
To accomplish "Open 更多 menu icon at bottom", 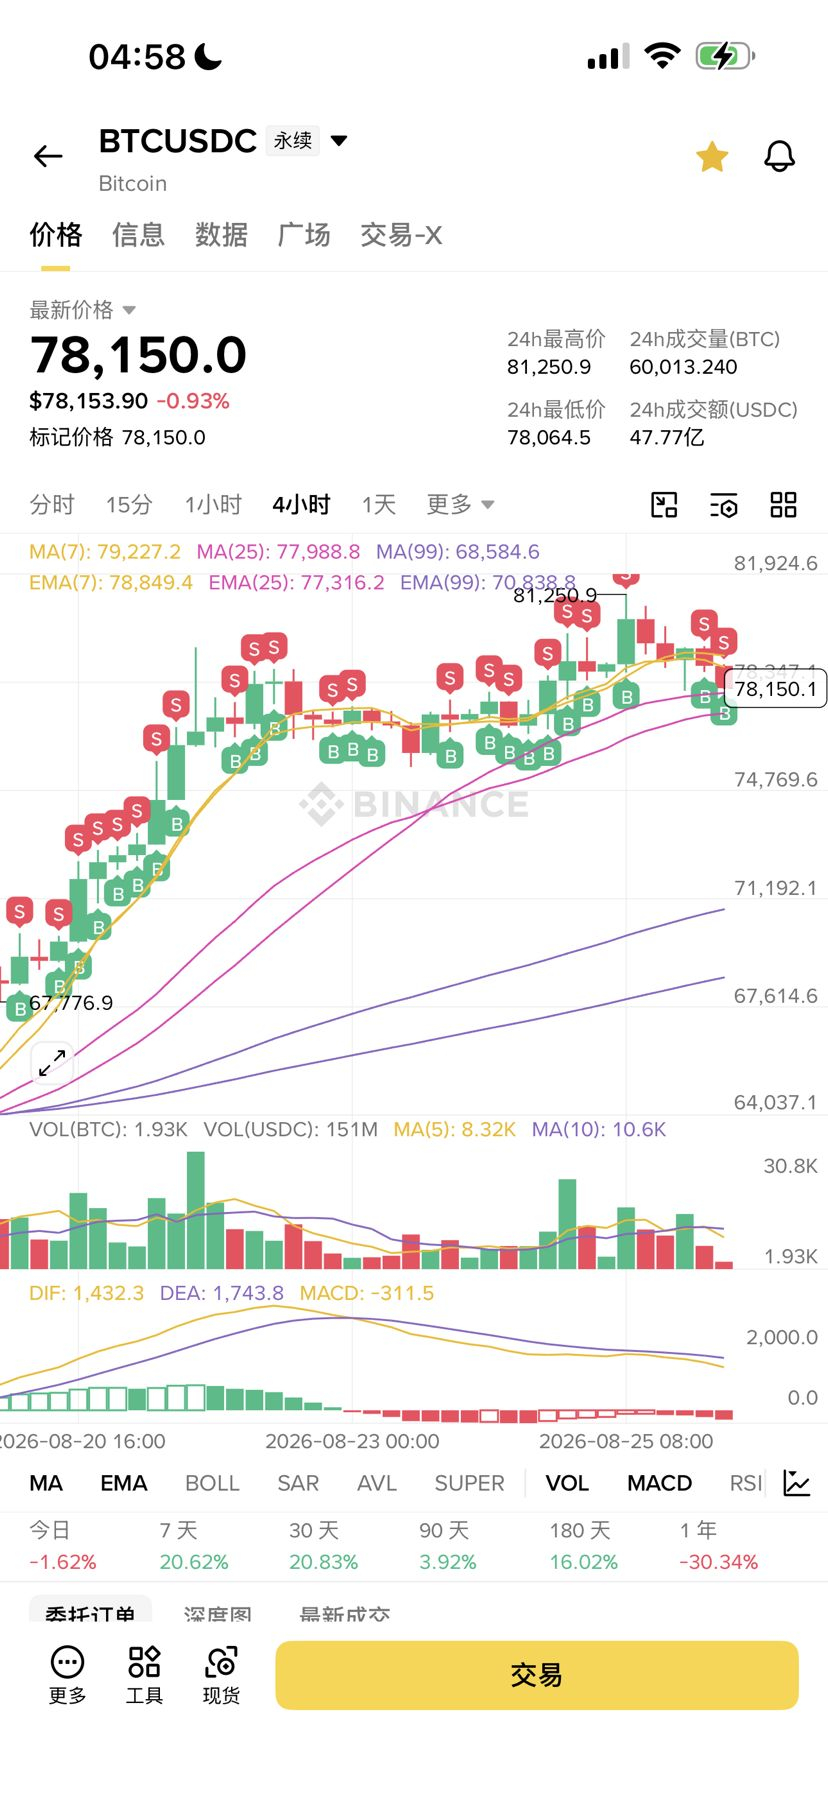I will pos(67,1674).
